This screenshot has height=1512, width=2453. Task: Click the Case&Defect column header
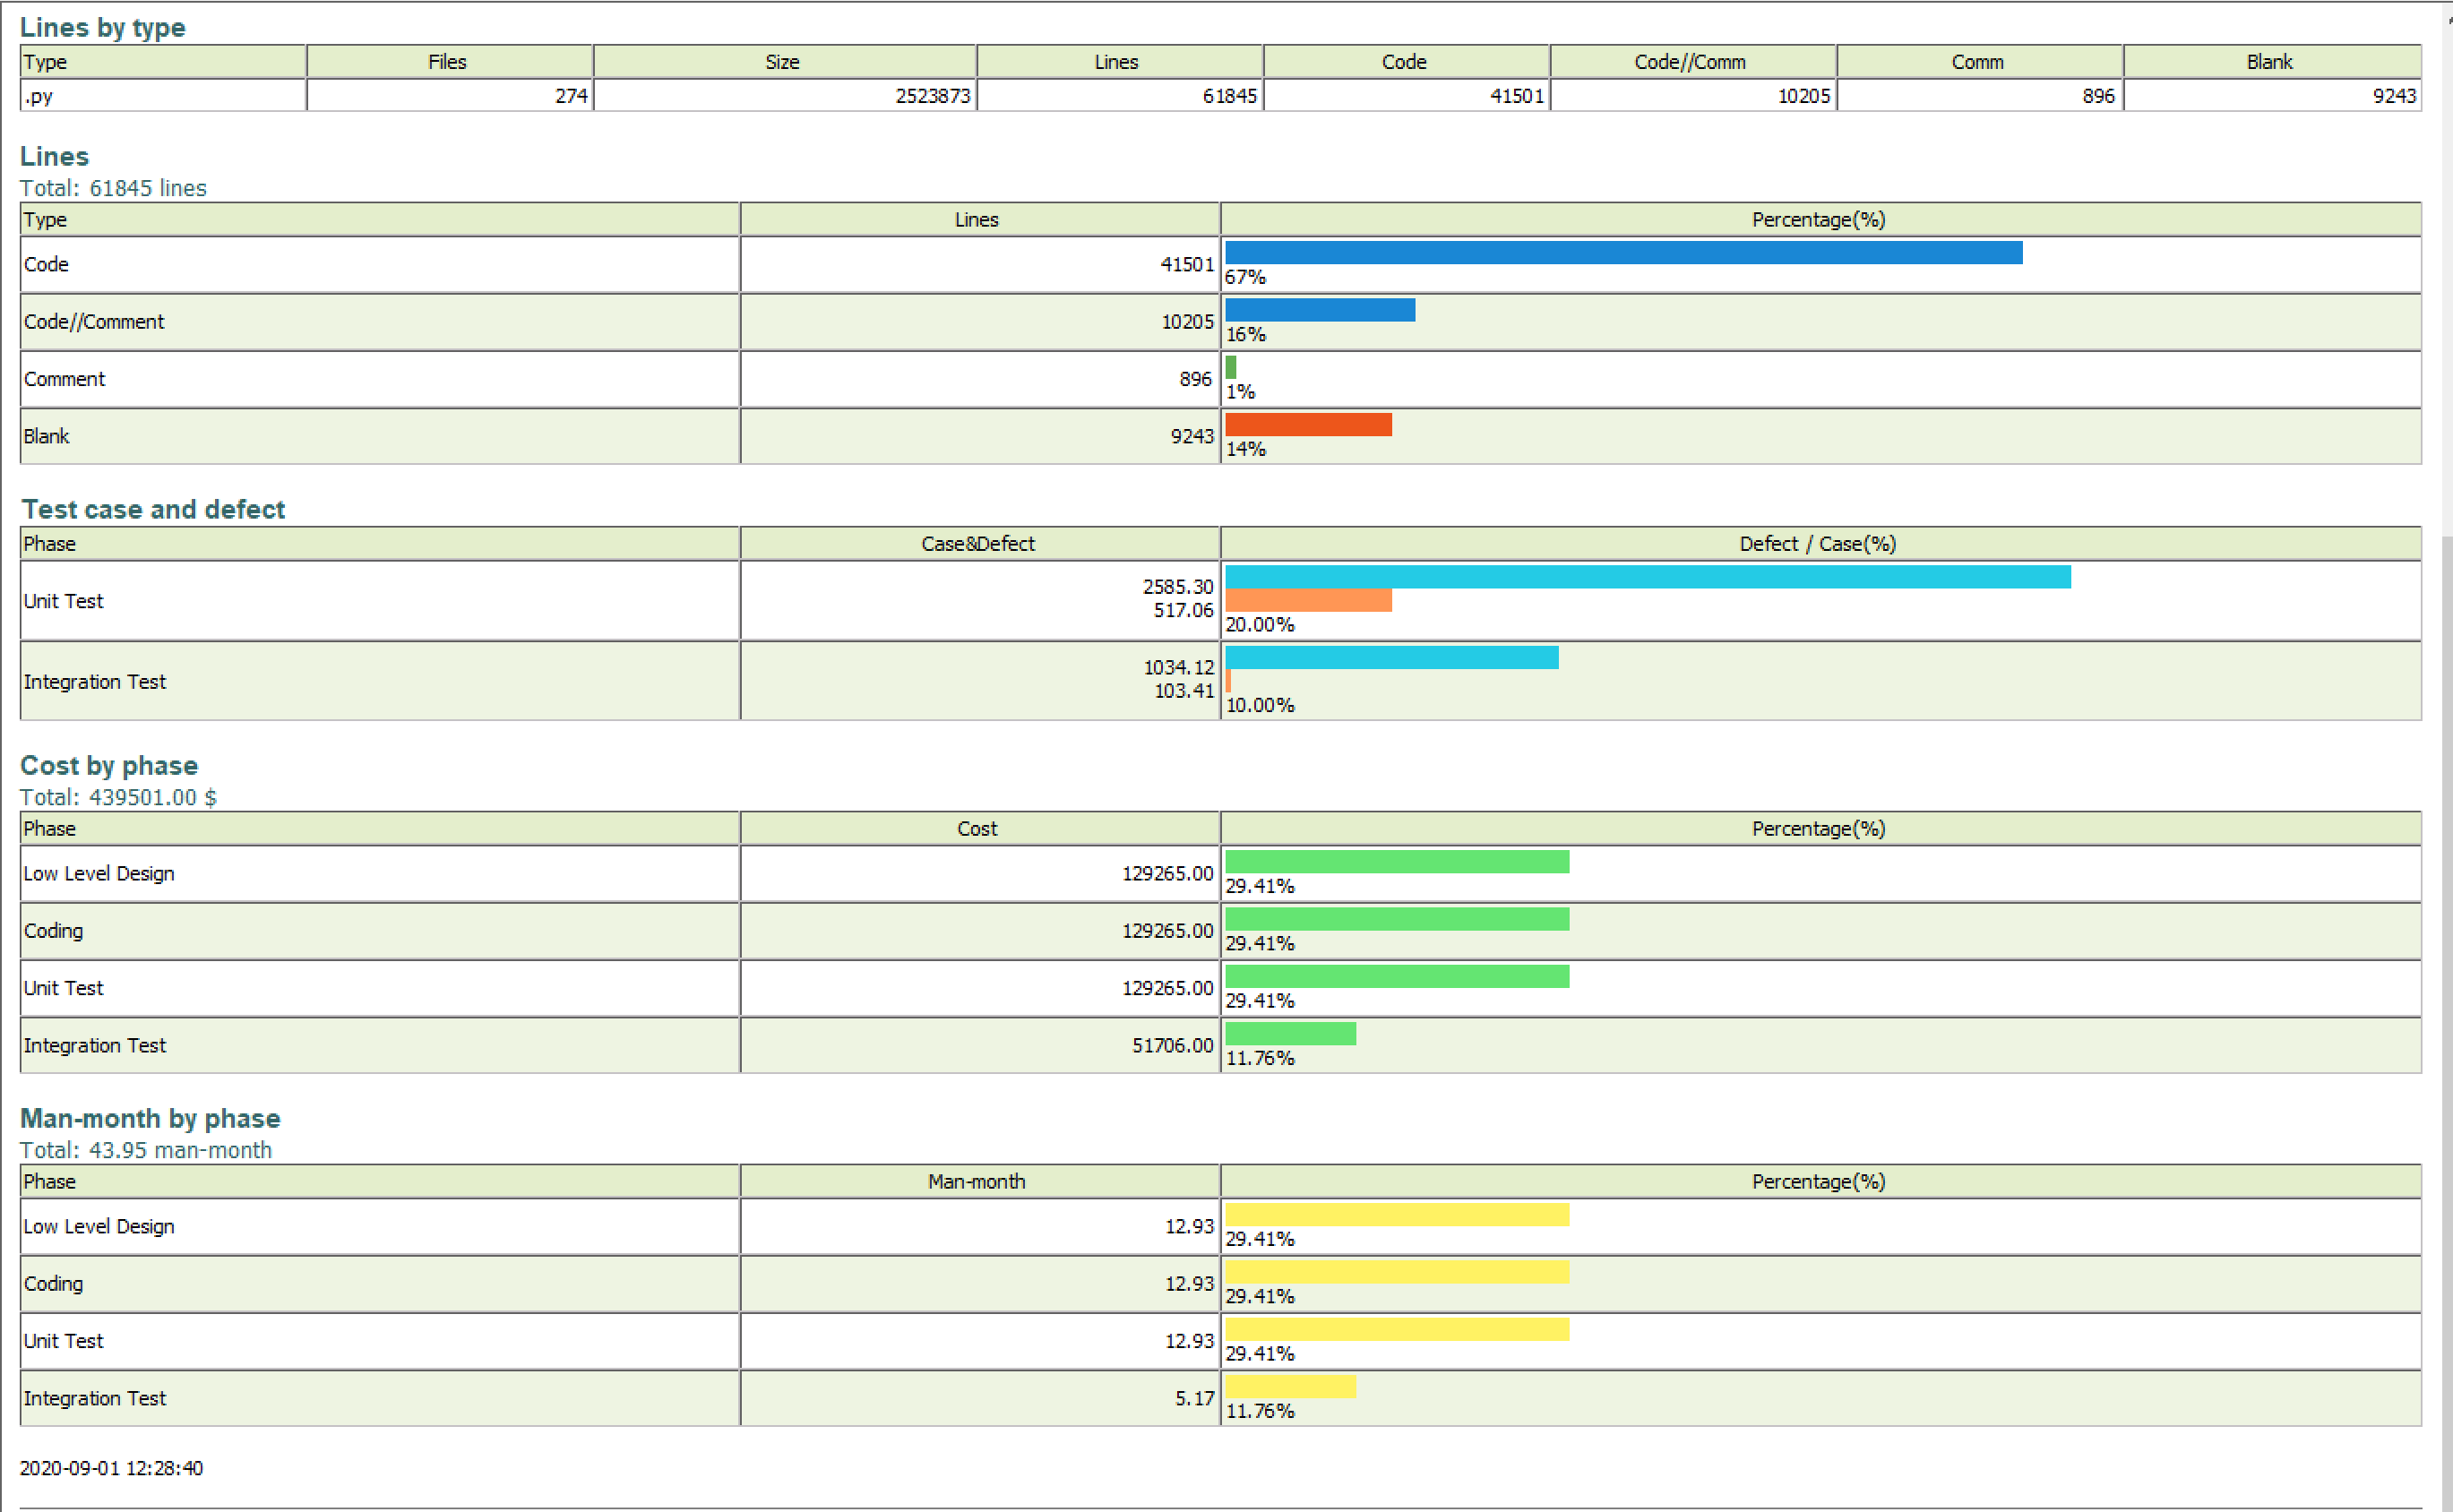pos(977,544)
